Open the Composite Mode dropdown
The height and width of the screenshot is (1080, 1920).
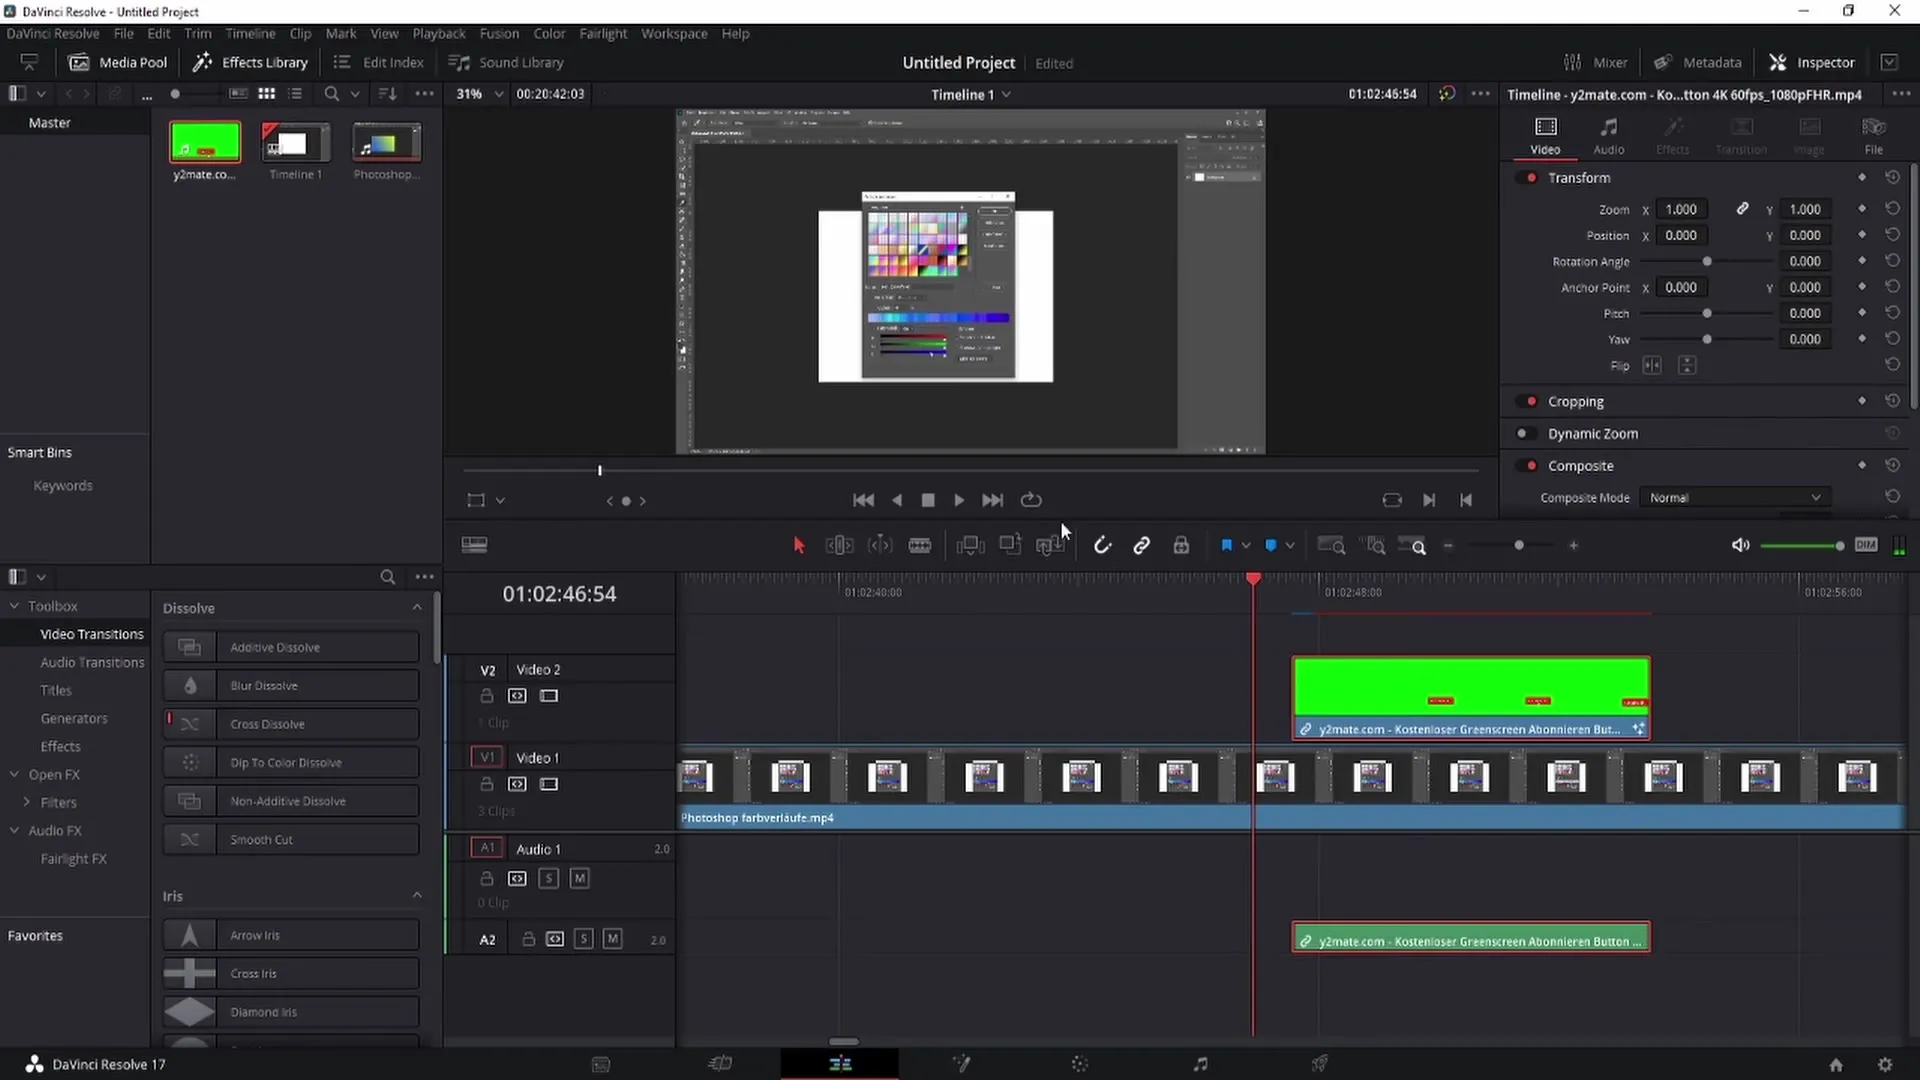click(x=1734, y=497)
